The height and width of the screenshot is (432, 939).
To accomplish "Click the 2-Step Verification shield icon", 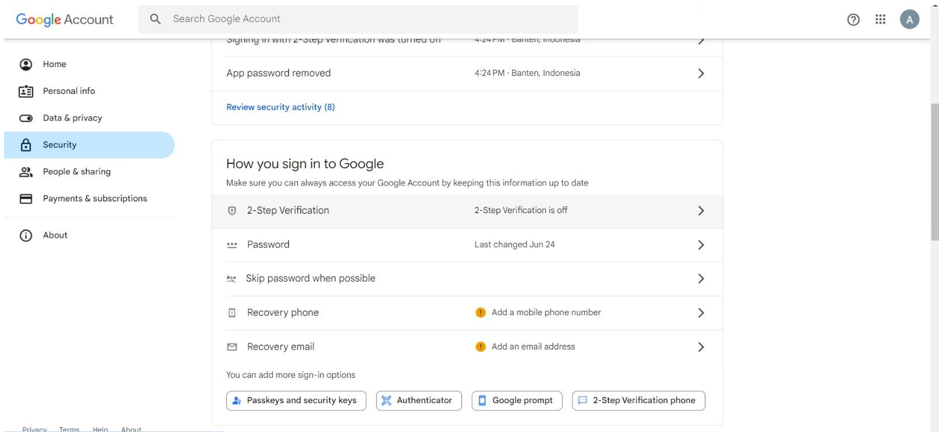I will point(232,211).
